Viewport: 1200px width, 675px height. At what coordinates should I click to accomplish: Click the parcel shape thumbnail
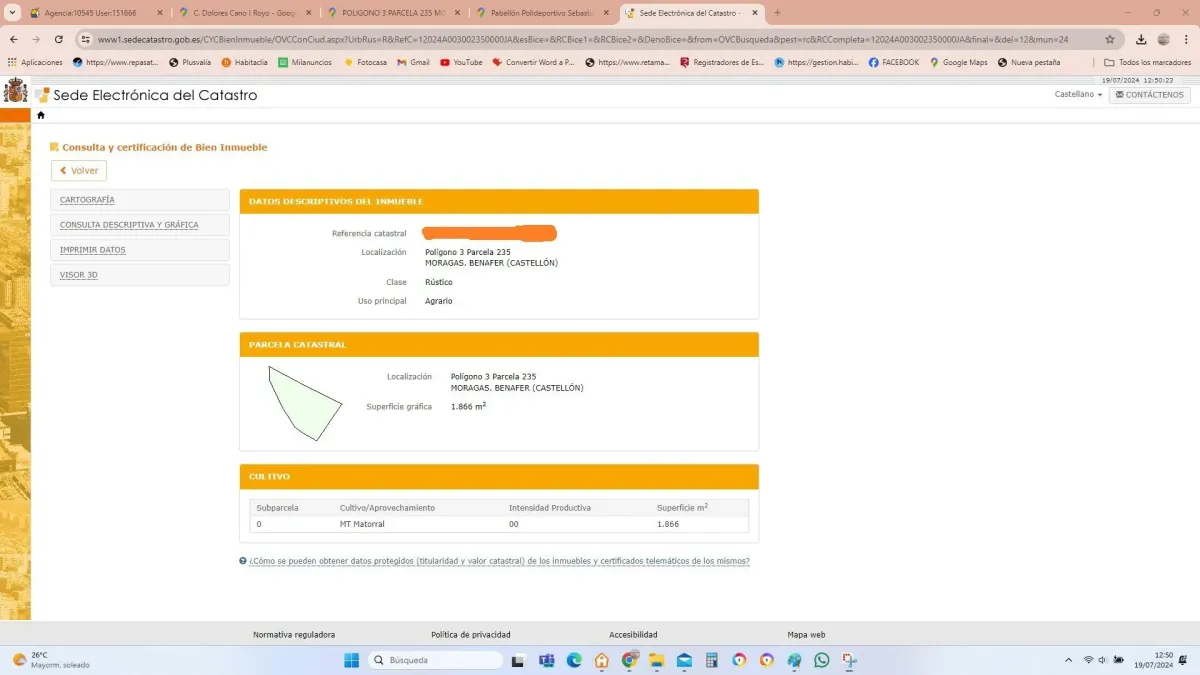[303, 403]
